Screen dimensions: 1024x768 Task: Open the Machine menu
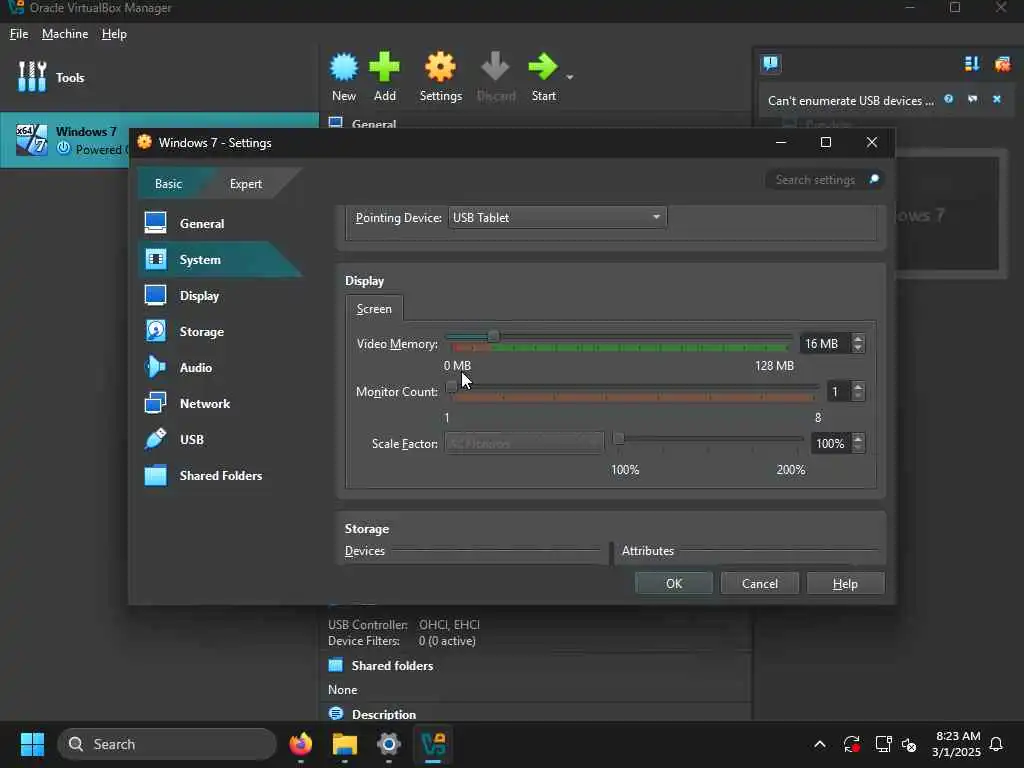[x=65, y=33]
